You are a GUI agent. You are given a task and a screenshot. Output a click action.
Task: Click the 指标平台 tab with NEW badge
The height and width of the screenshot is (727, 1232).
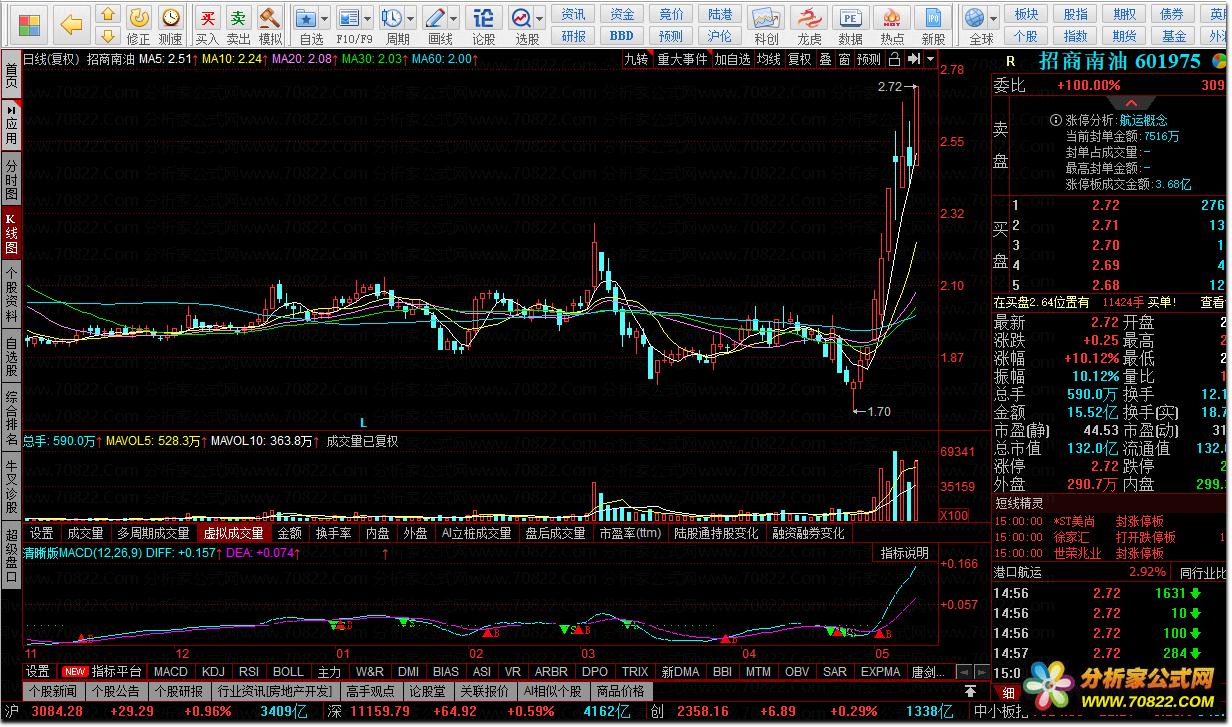click(103, 671)
